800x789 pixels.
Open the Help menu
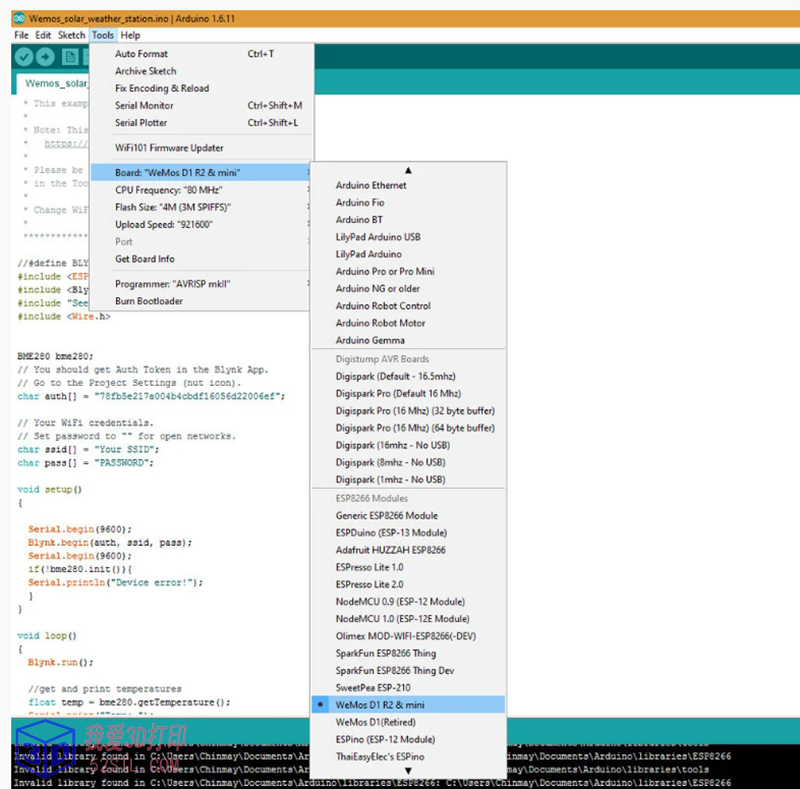130,35
